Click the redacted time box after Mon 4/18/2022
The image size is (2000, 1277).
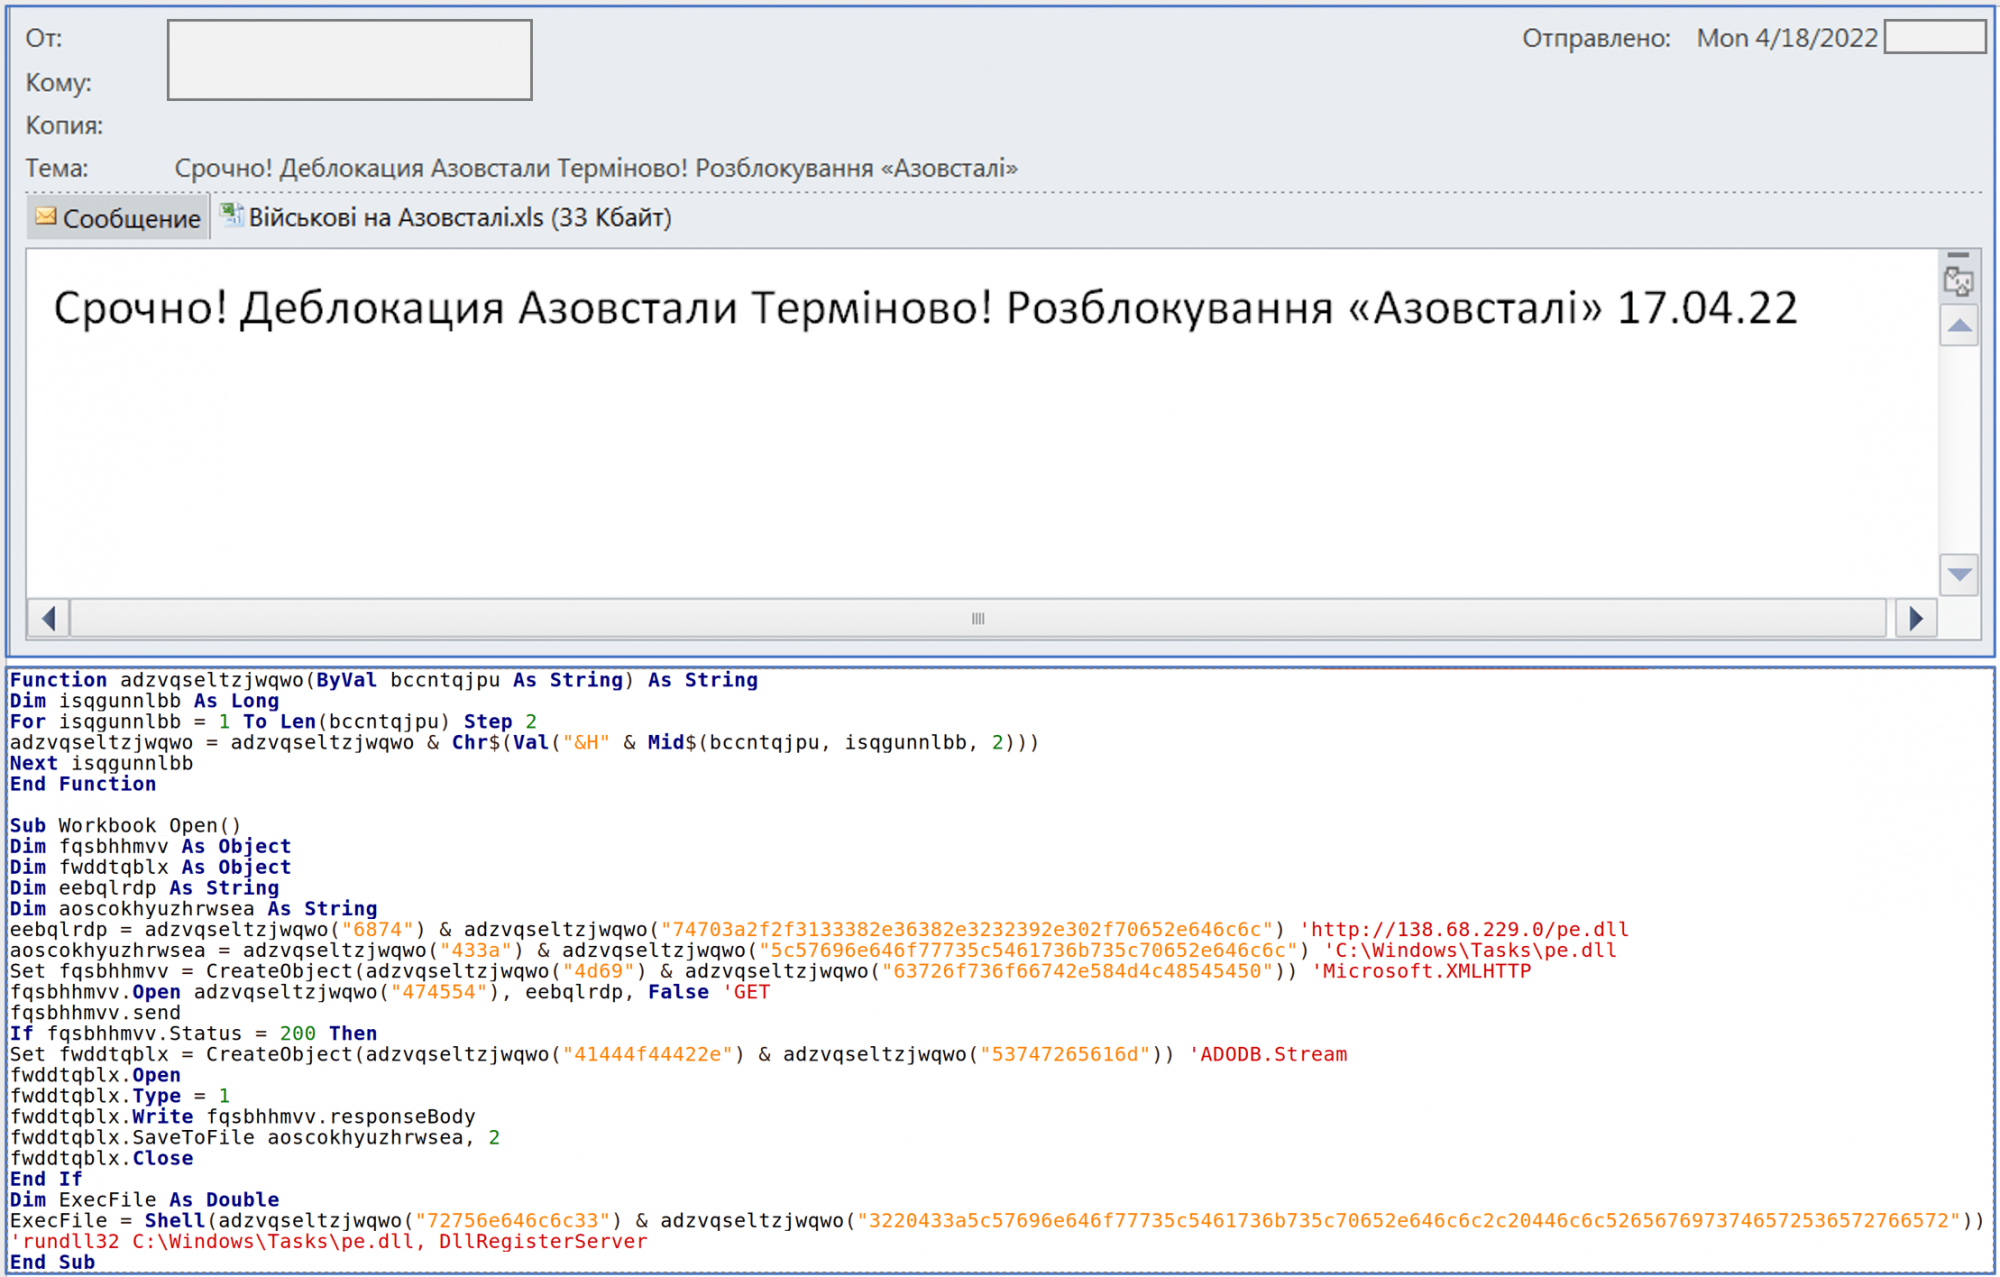1934,38
